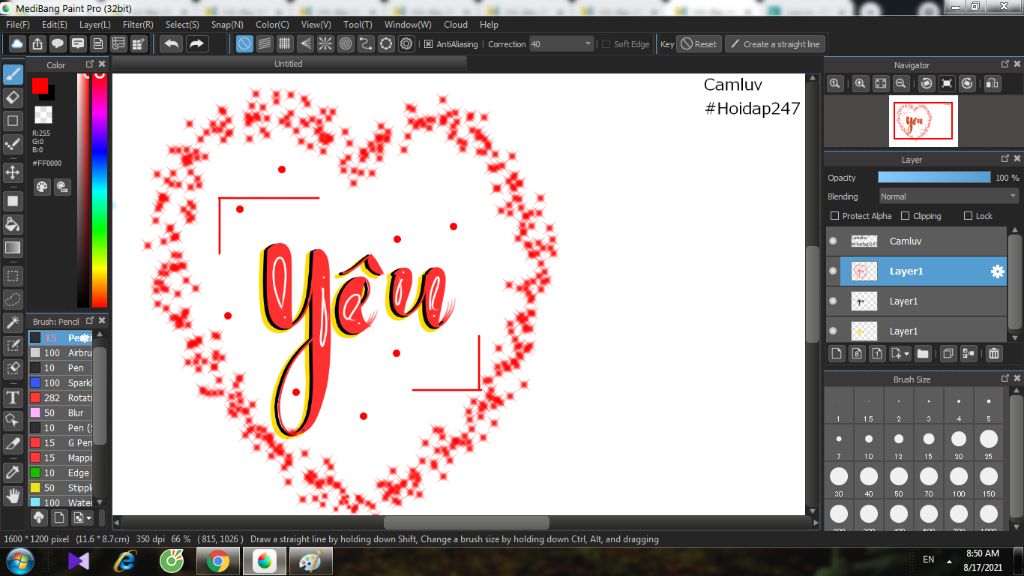This screenshot has width=1024, height=576.
Task: Select the Brush tool in the left toolbar
Action: (x=12, y=74)
